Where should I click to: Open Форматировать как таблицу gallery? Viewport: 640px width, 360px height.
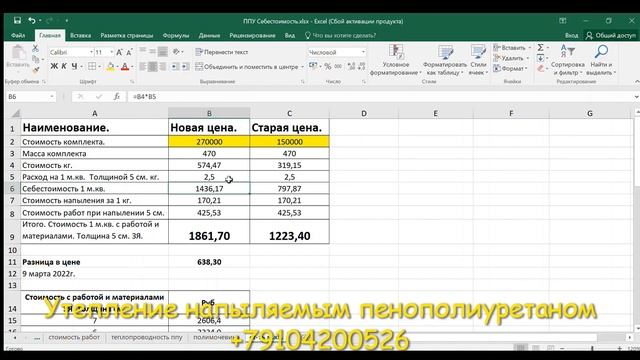tap(445, 60)
